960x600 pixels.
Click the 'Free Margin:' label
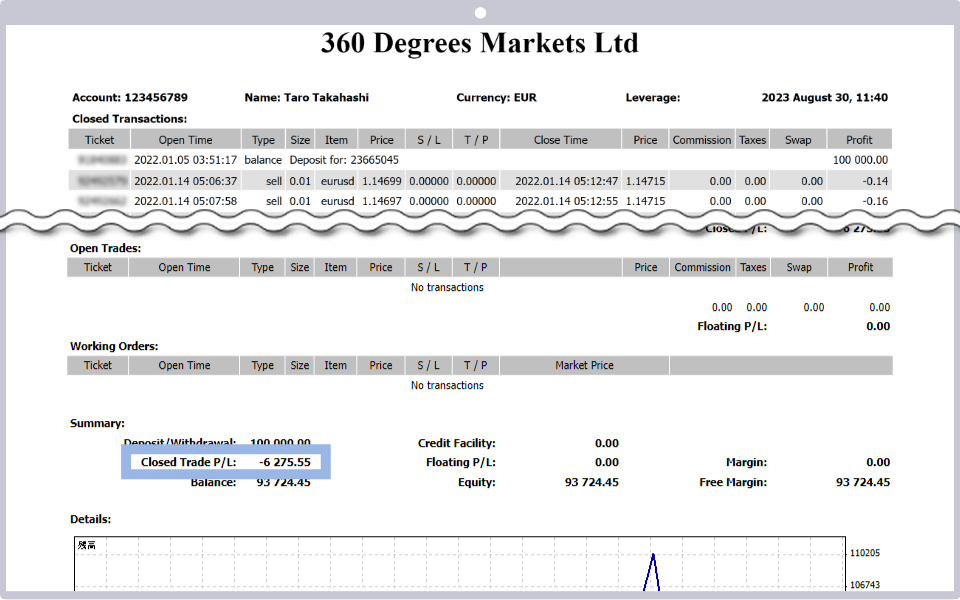(733, 482)
